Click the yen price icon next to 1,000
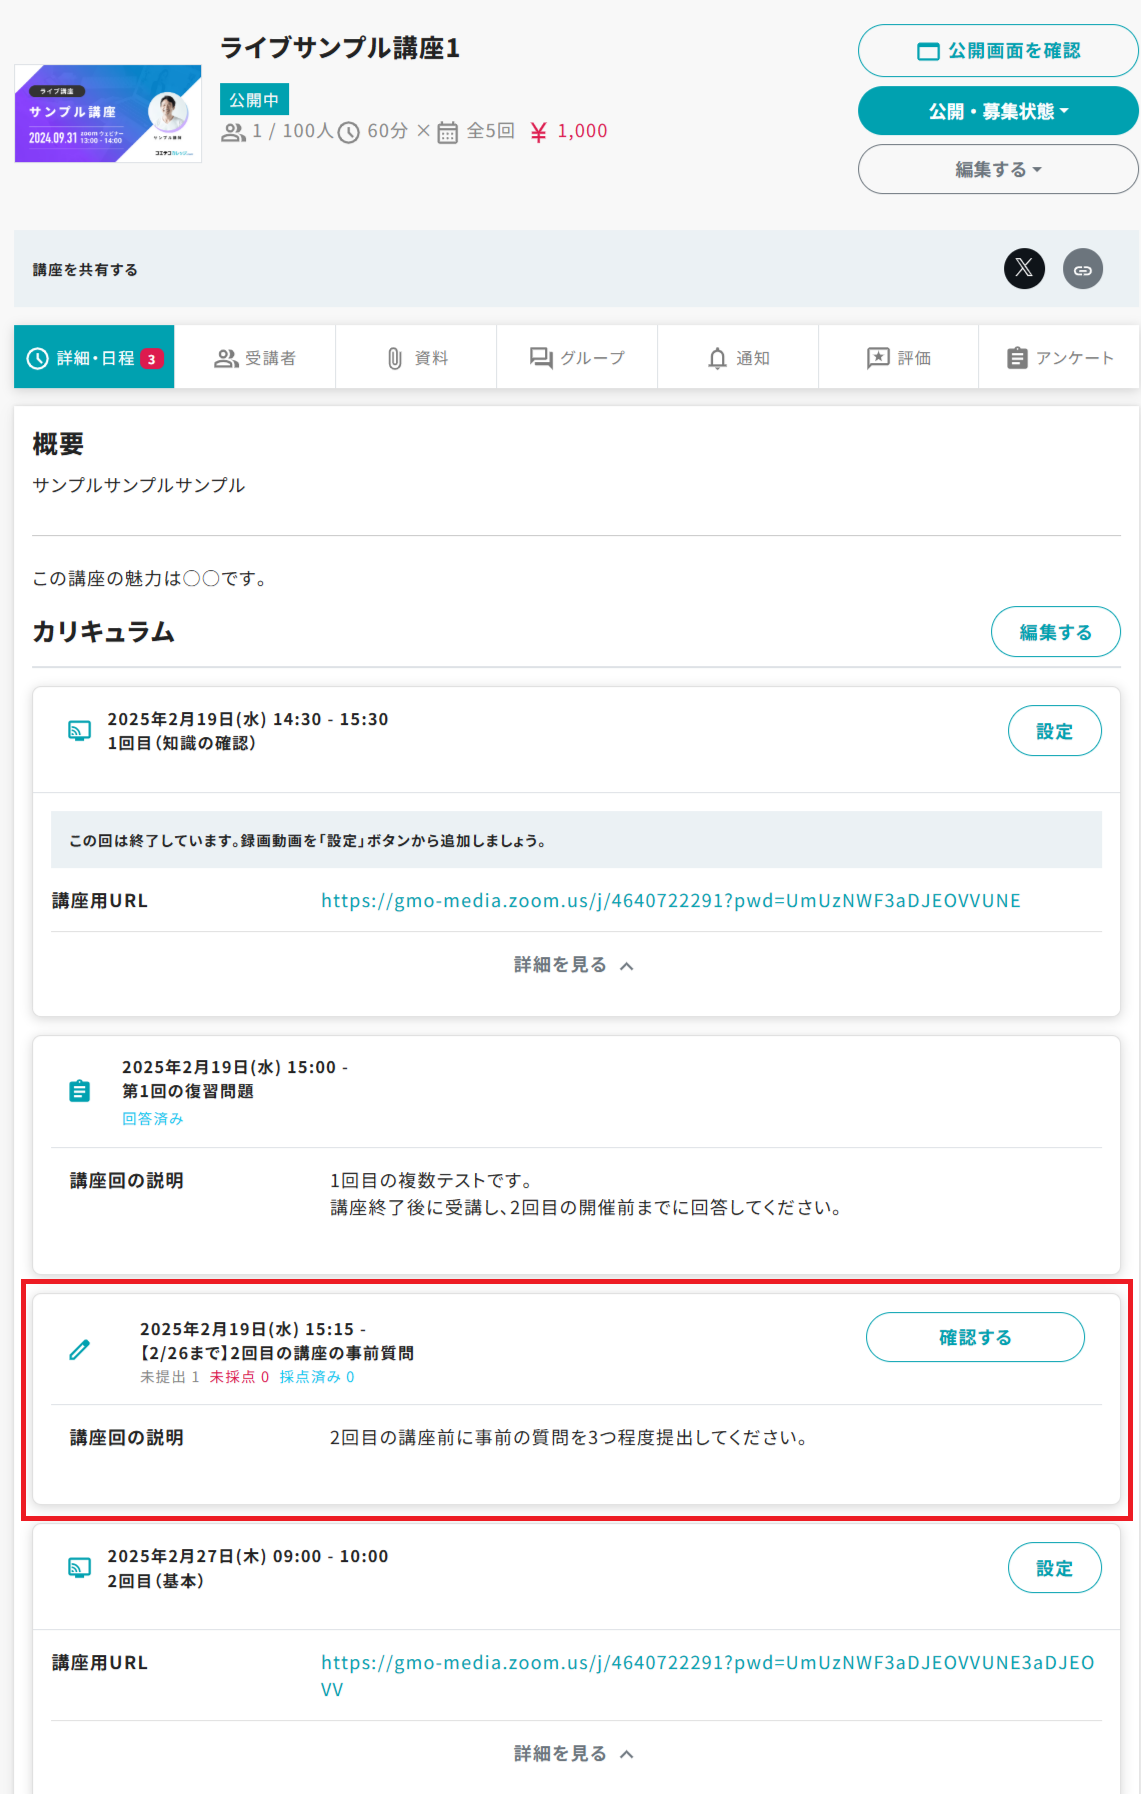This screenshot has width=1141, height=1794. coord(538,132)
